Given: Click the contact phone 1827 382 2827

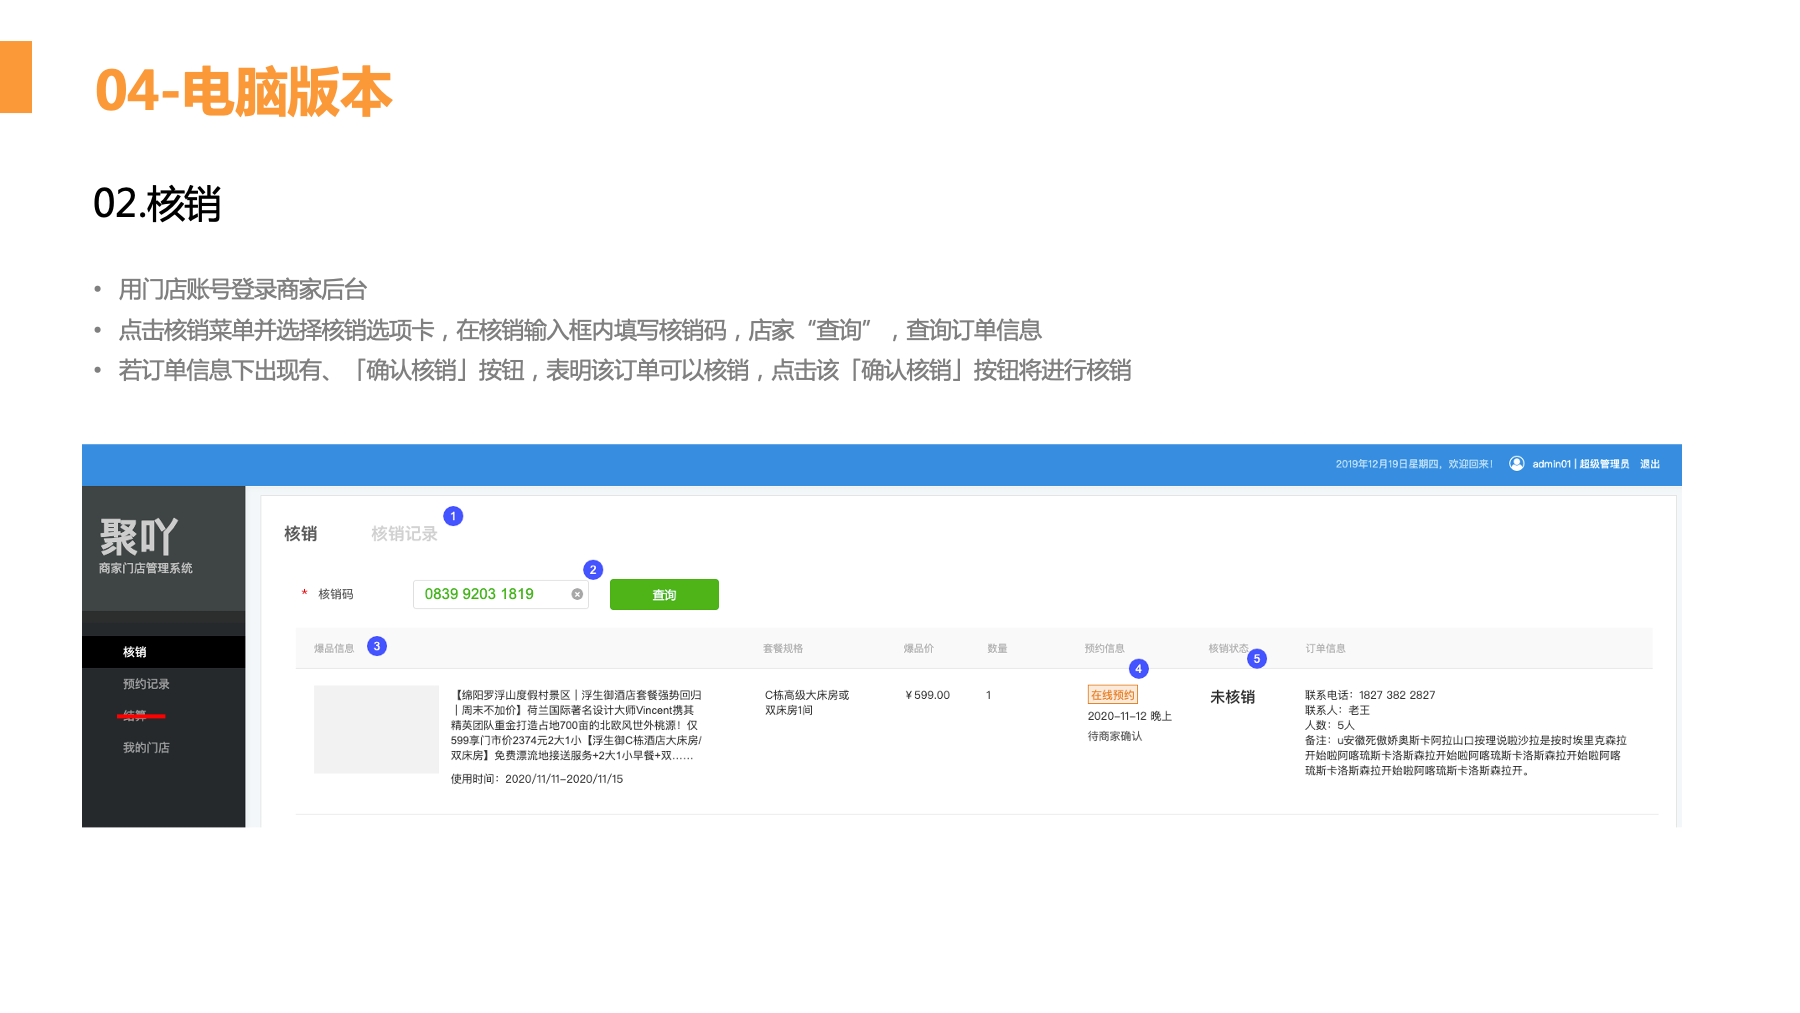Looking at the screenshot, I should [1396, 695].
